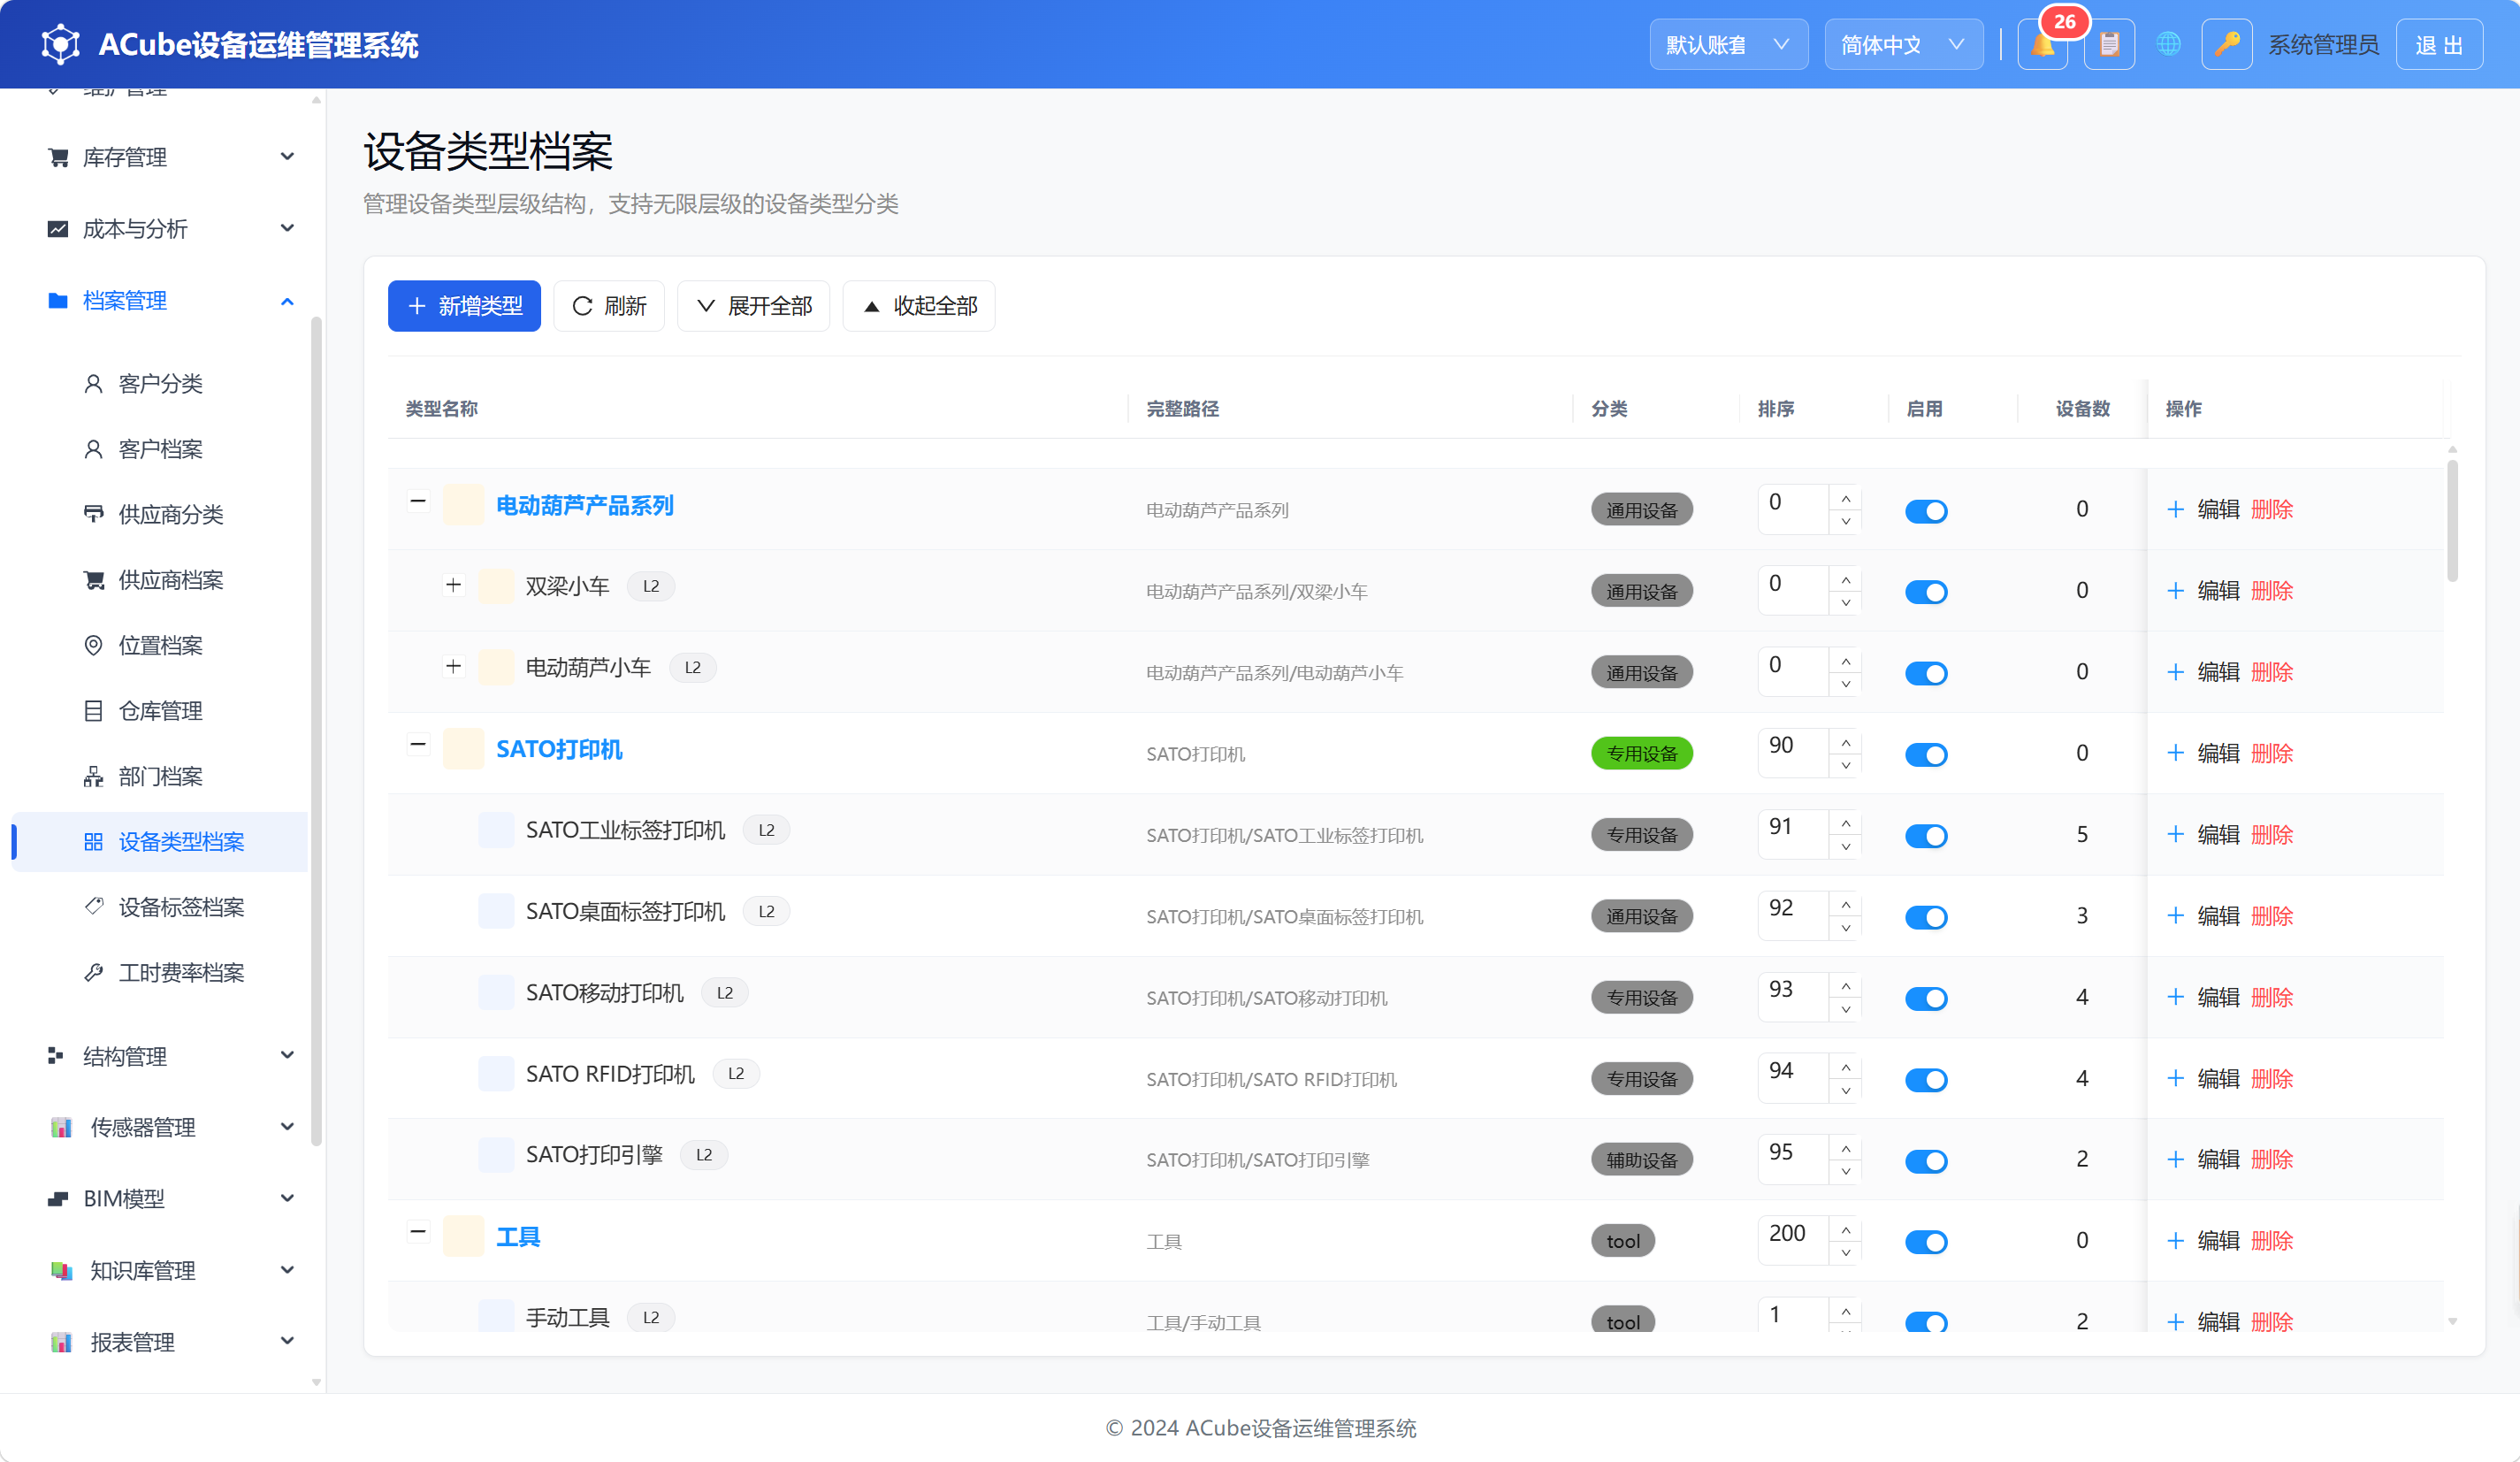The image size is (2520, 1462).
Task: Click the type icon beside SATO工业标签打印机
Action: click(x=496, y=830)
